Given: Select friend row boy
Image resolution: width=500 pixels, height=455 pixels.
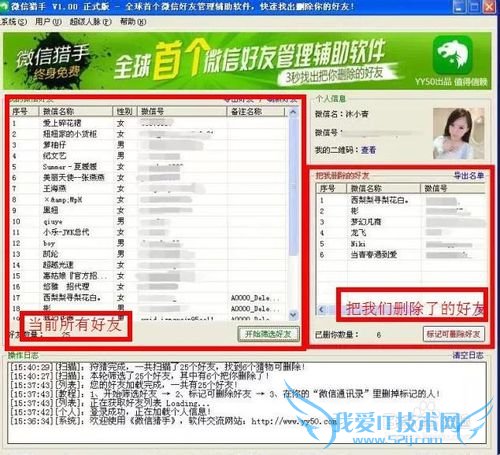Looking at the screenshot, I should click(149, 243).
